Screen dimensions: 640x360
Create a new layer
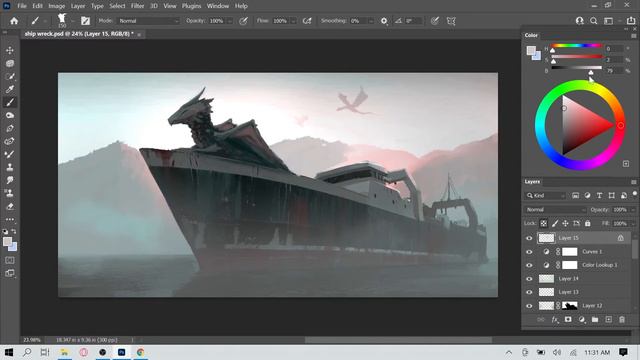coord(609,320)
